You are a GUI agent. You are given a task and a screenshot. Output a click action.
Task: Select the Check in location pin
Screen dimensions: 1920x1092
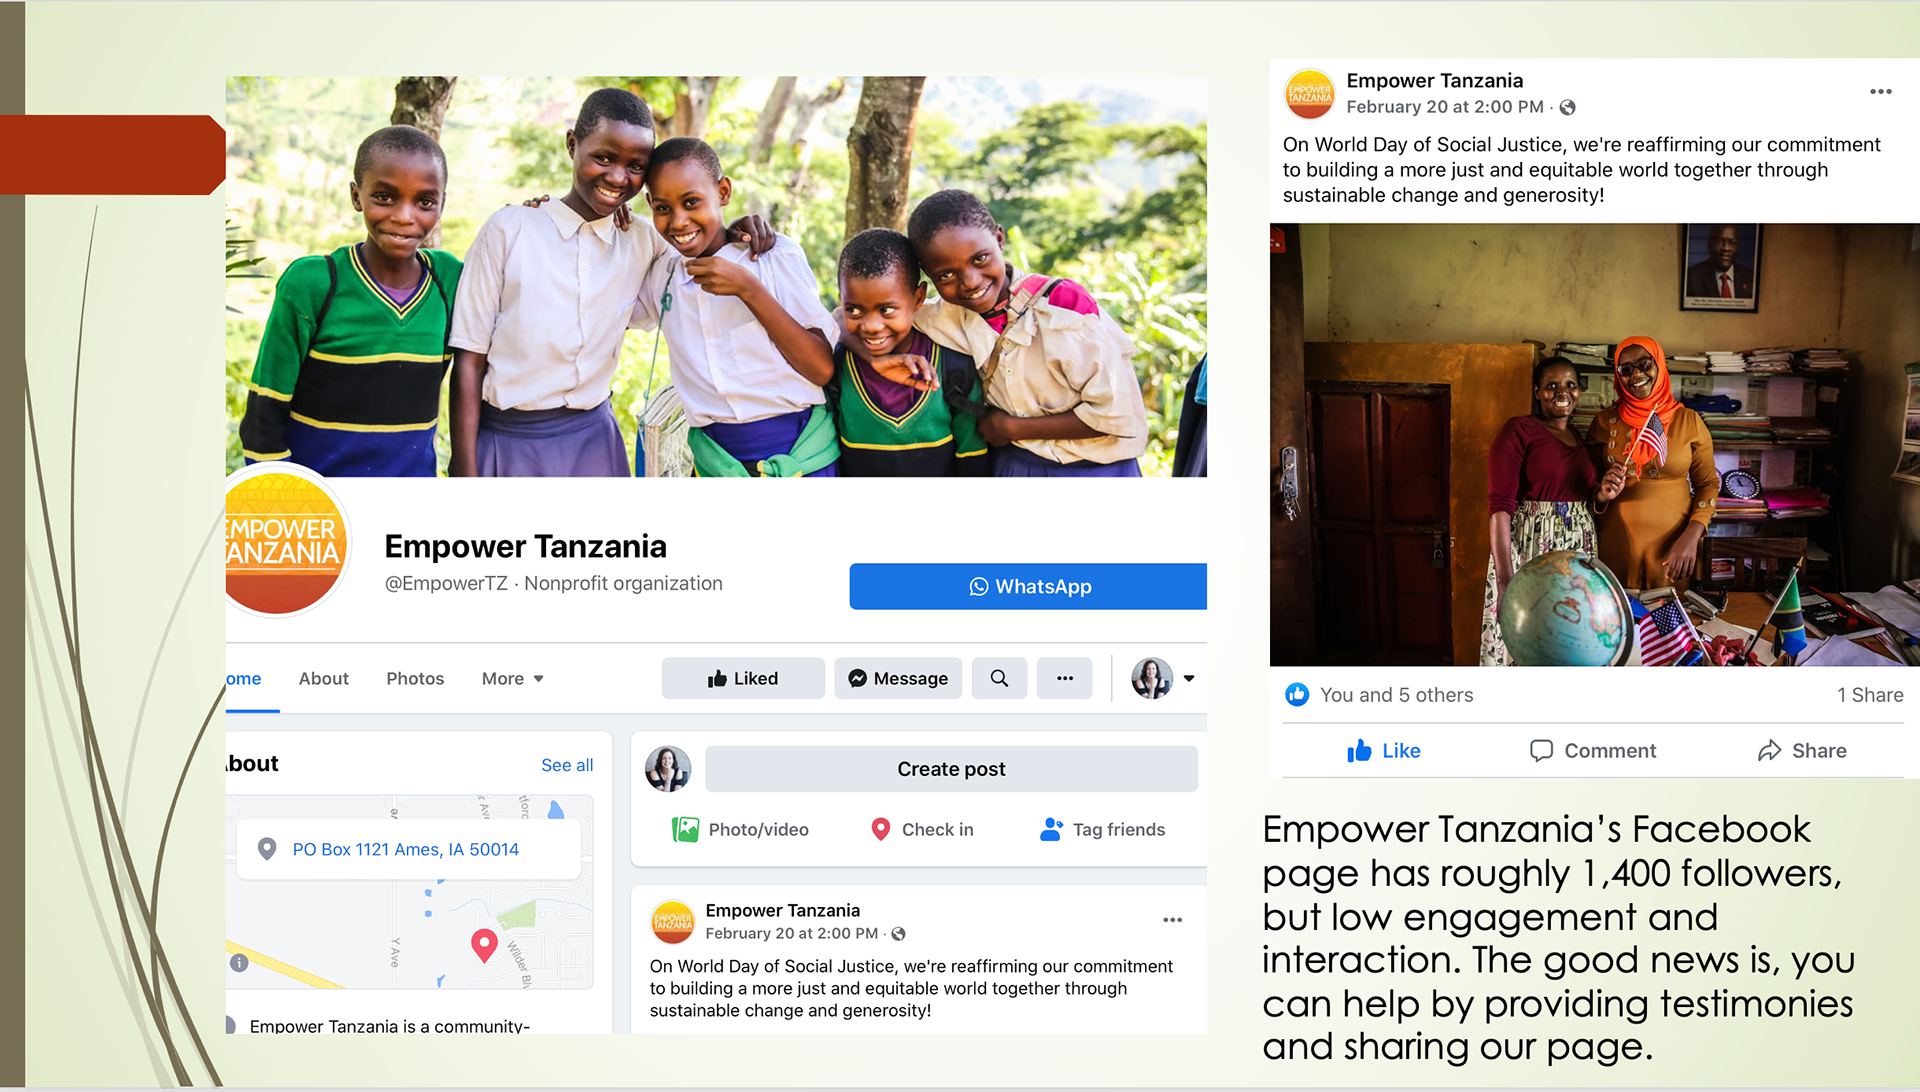(x=881, y=829)
